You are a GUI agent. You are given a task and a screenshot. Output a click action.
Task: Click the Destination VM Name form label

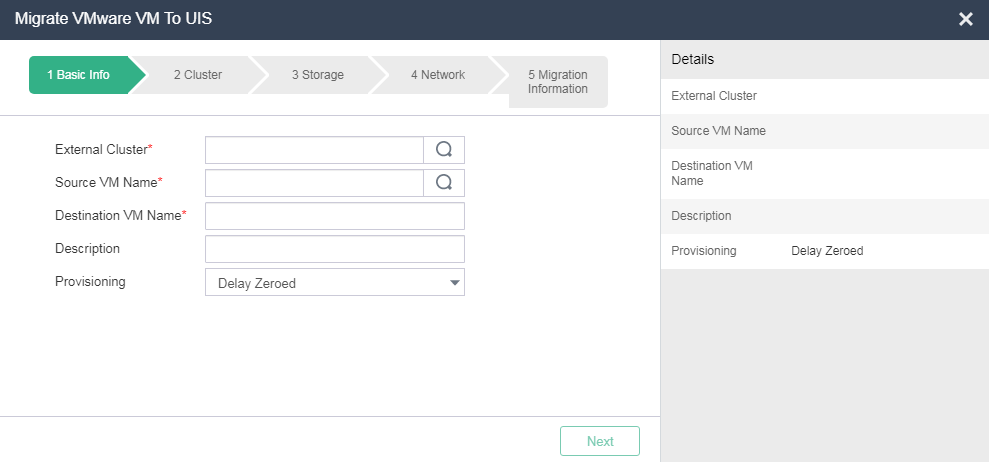pos(121,215)
